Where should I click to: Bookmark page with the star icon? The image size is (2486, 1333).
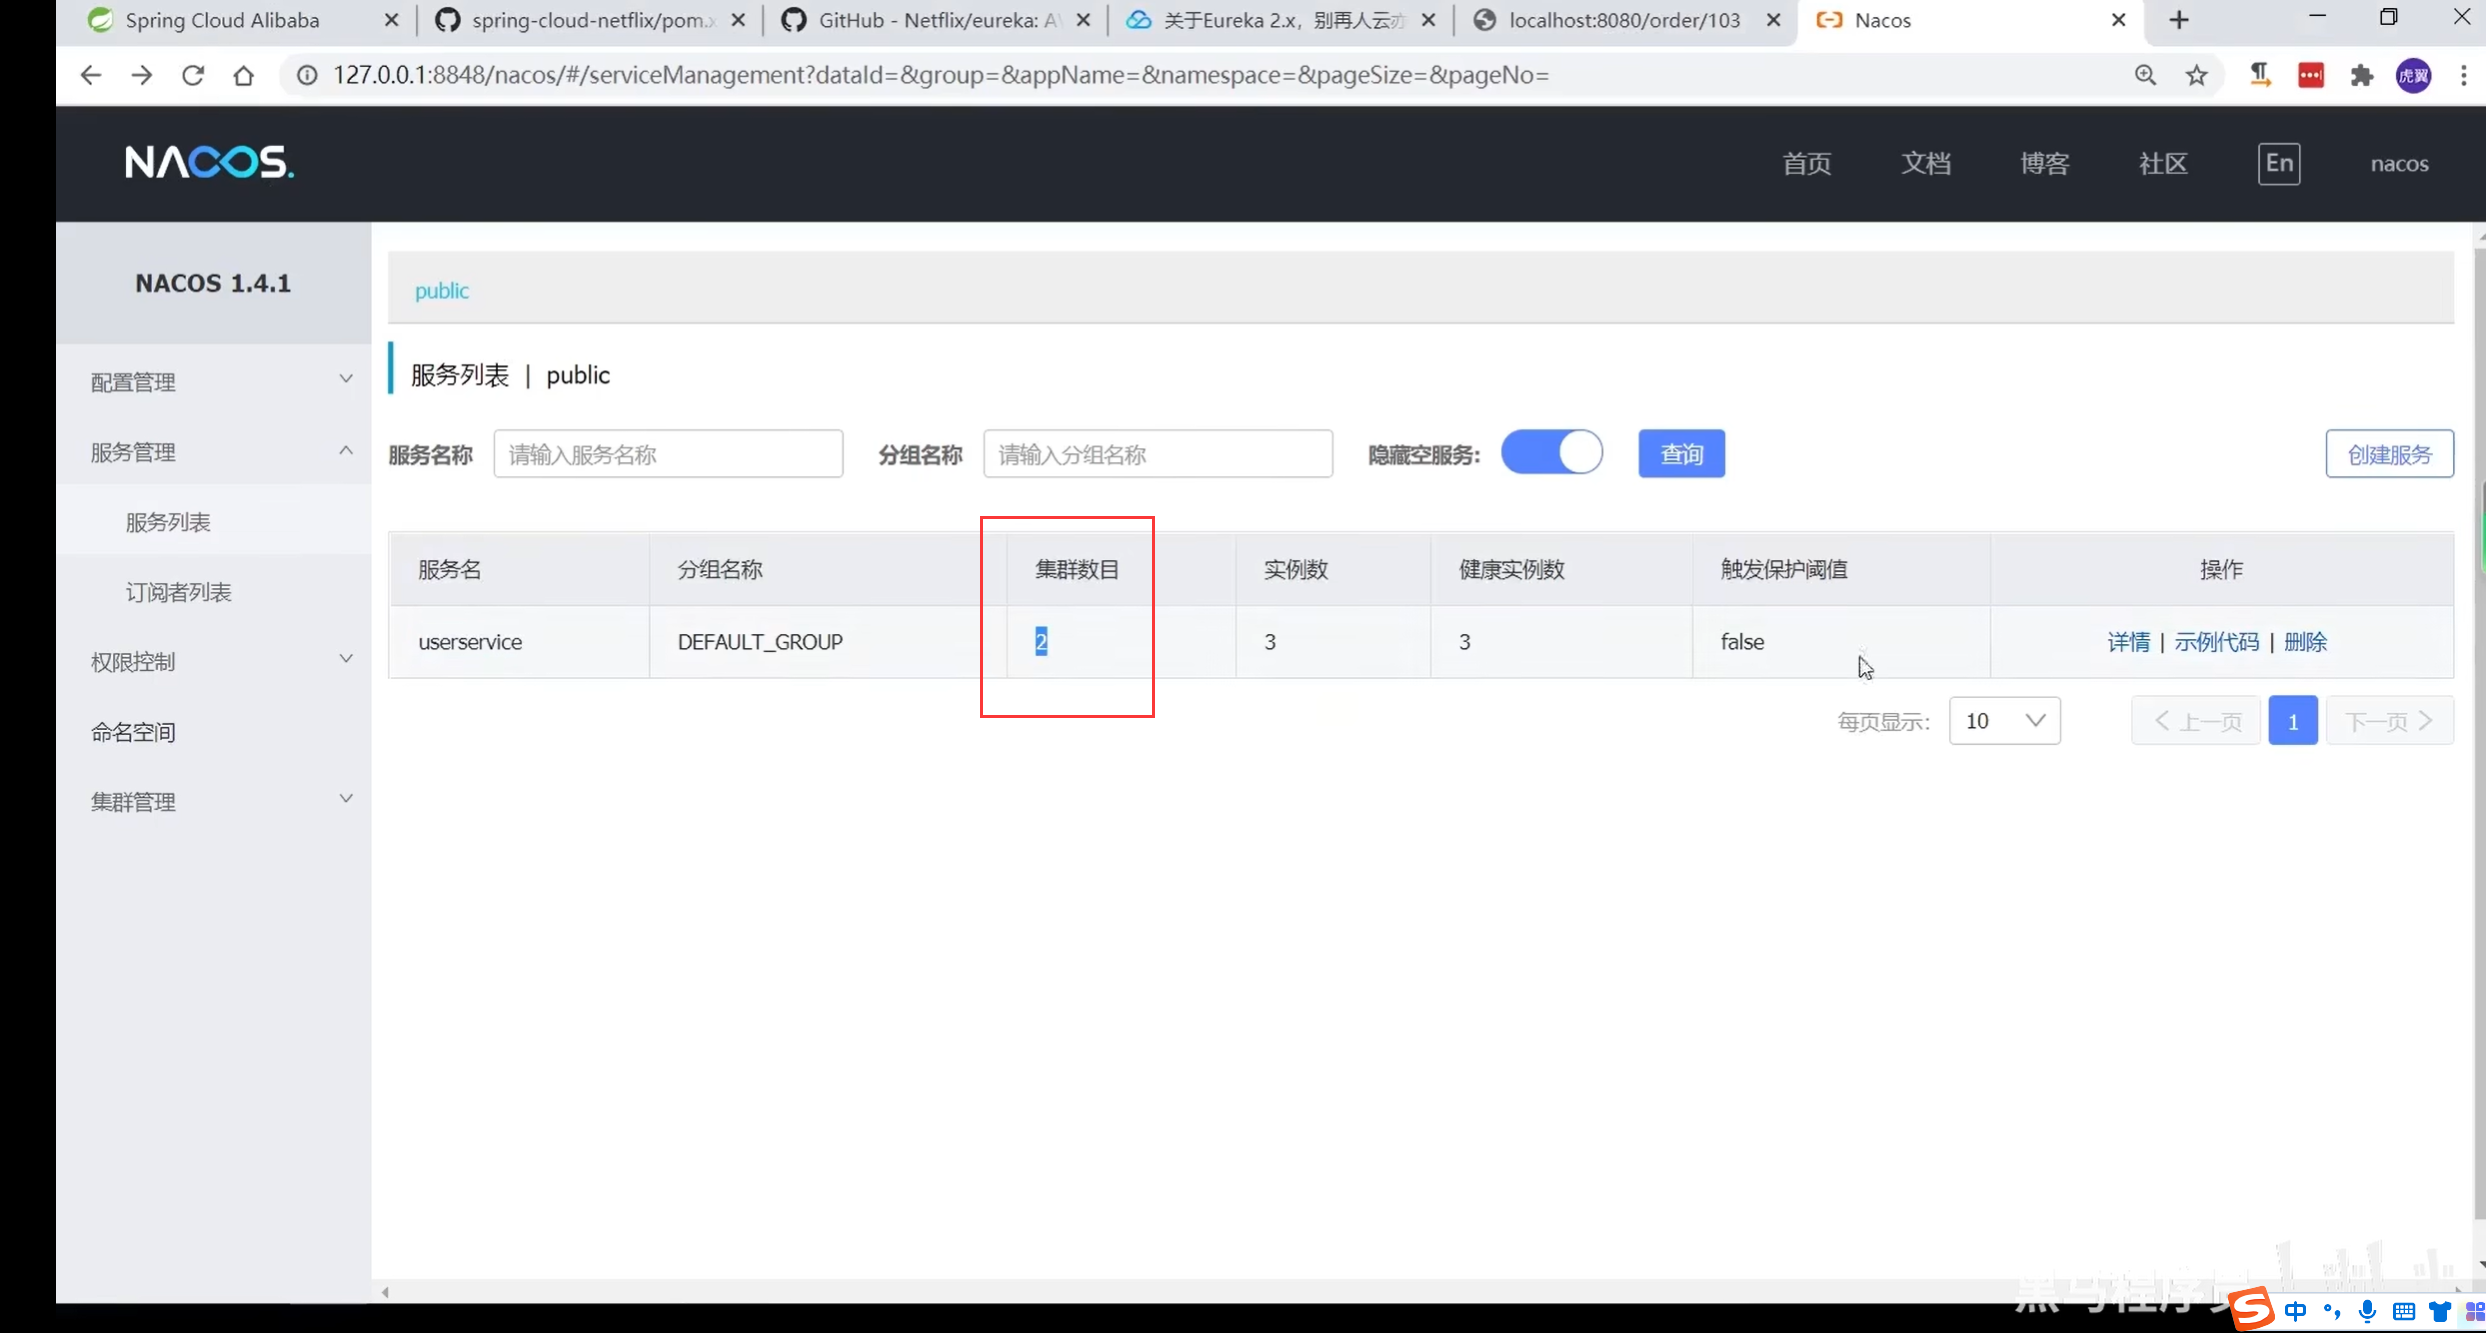tap(2196, 75)
